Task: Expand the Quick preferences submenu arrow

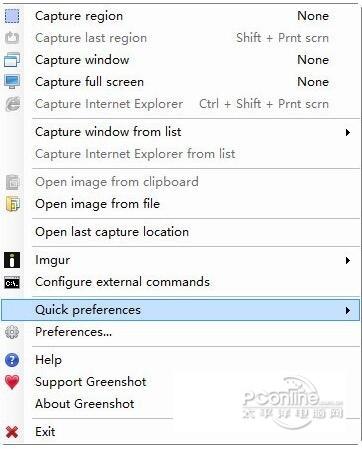Action: (x=348, y=310)
